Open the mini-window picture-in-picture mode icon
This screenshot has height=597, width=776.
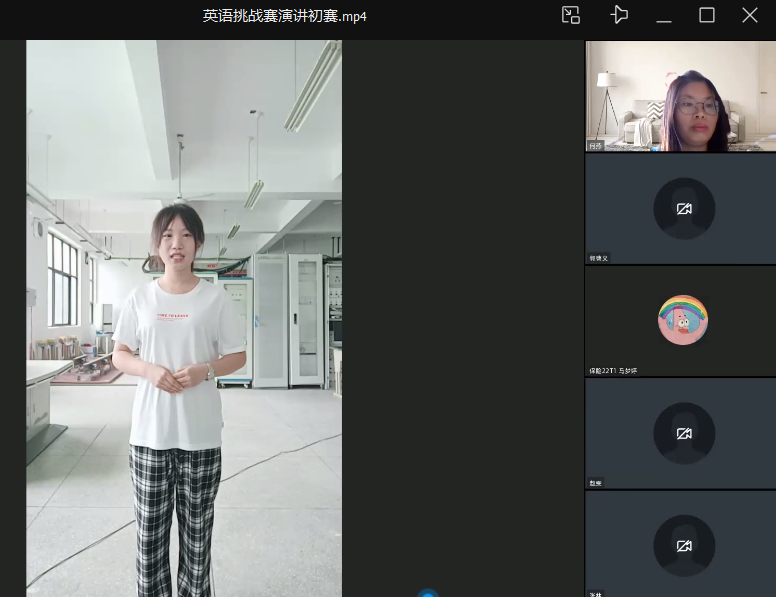pos(571,15)
